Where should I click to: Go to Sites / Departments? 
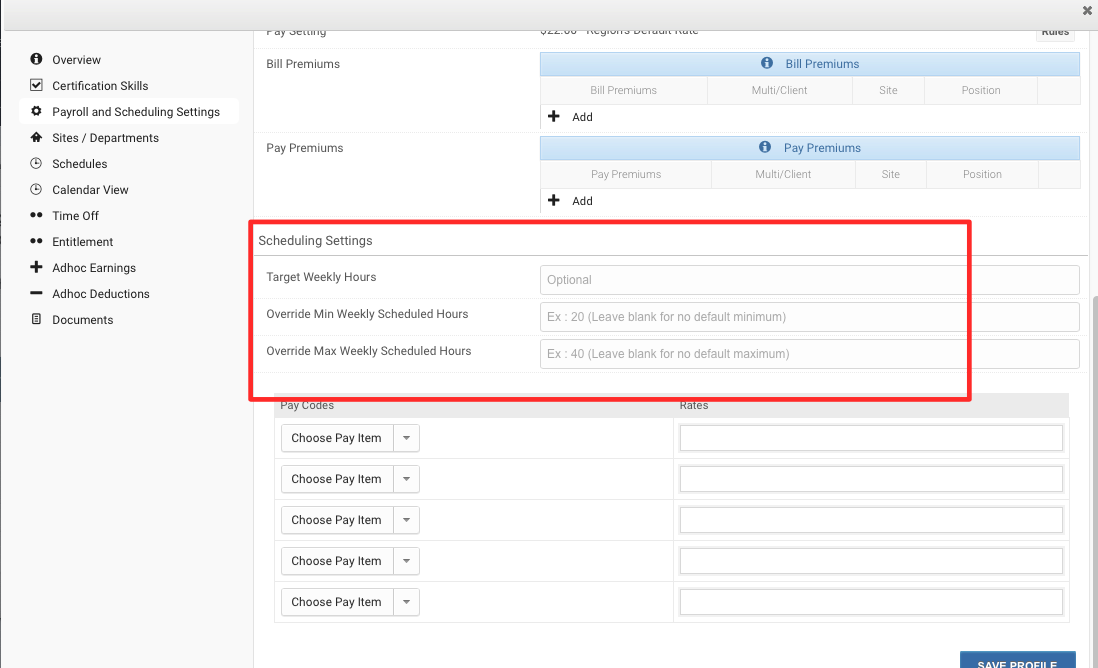click(105, 137)
